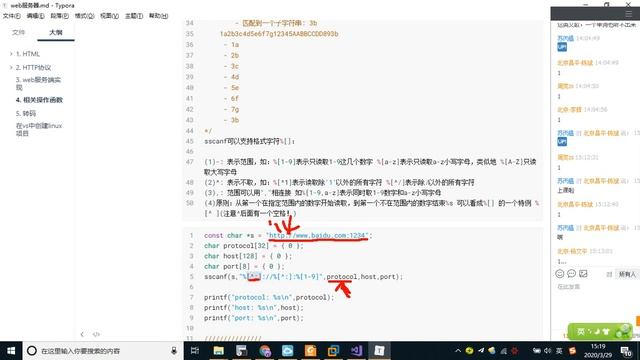Open the orange app icon on taskbar
This screenshot has width=640, height=360.
point(311,351)
